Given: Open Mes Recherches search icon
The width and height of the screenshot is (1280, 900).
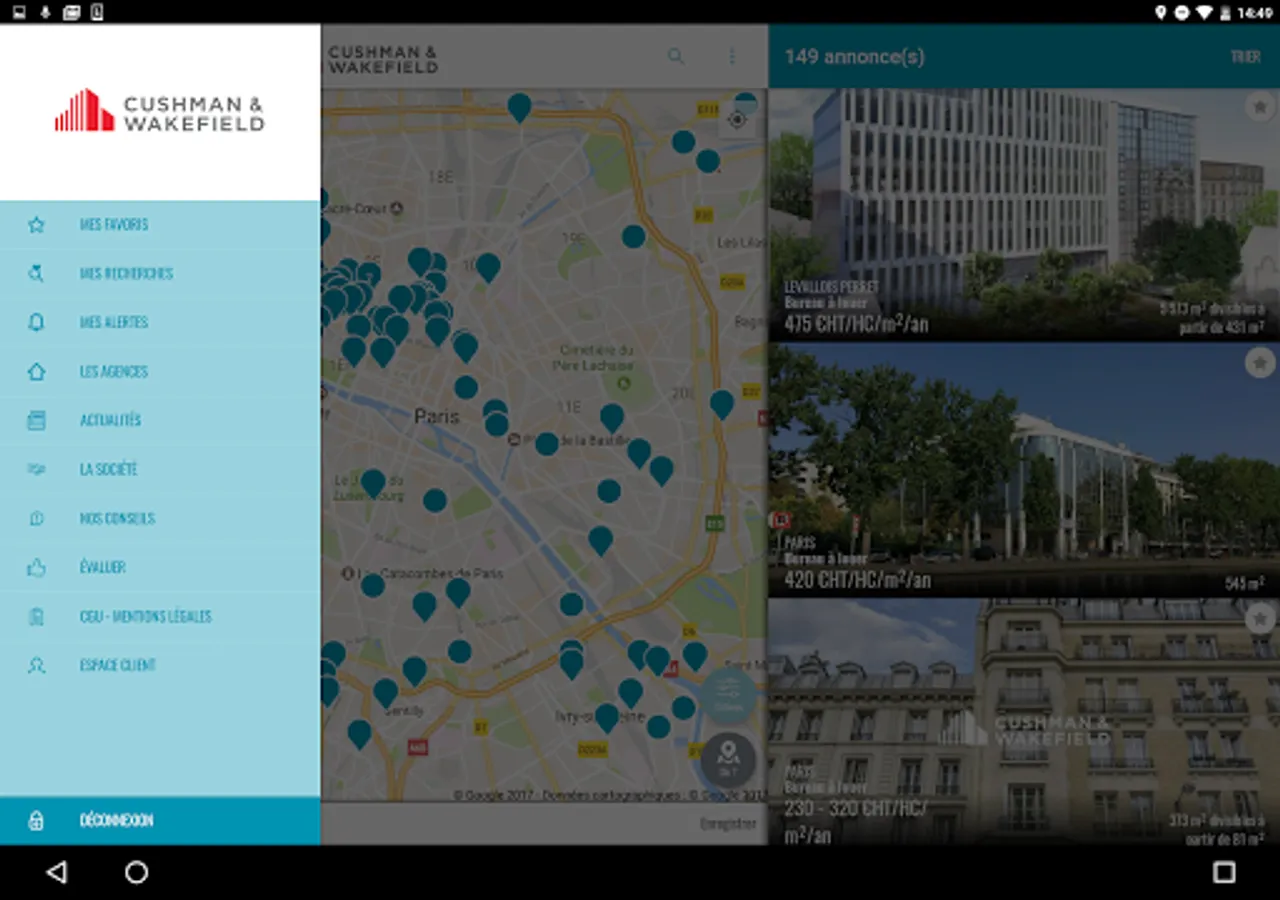Looking at the screenshot, I should pyautogui.click(x=36, y=273).
